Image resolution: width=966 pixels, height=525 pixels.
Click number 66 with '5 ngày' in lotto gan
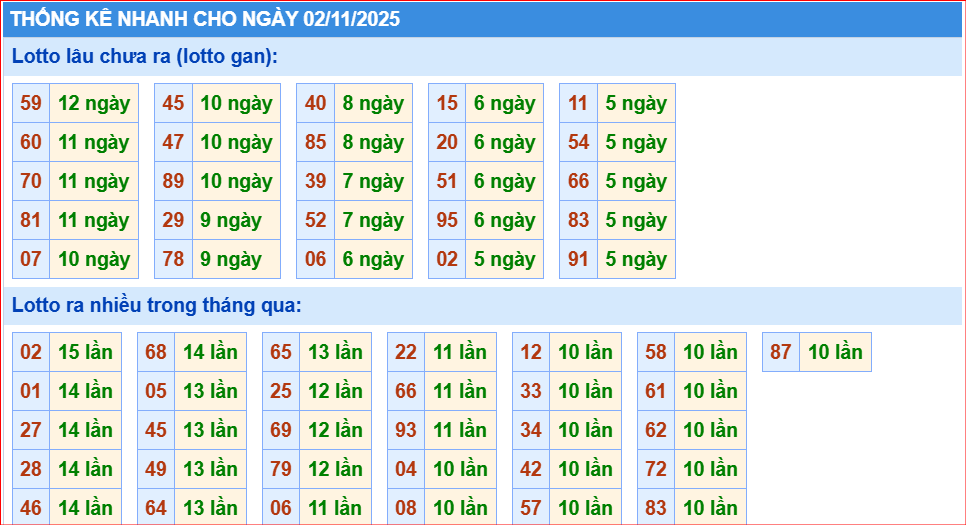click(x=578, y=181)
